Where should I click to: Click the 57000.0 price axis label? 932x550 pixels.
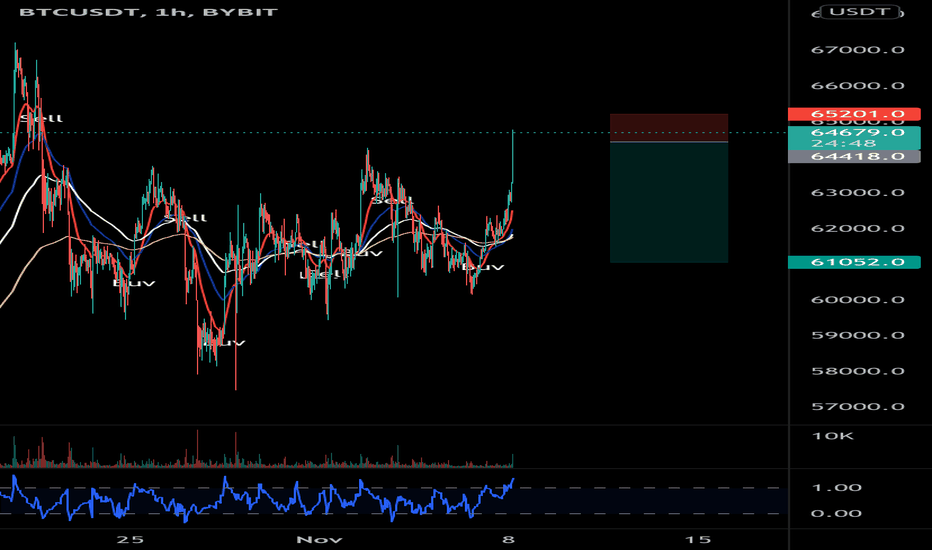tap(857, 407)
